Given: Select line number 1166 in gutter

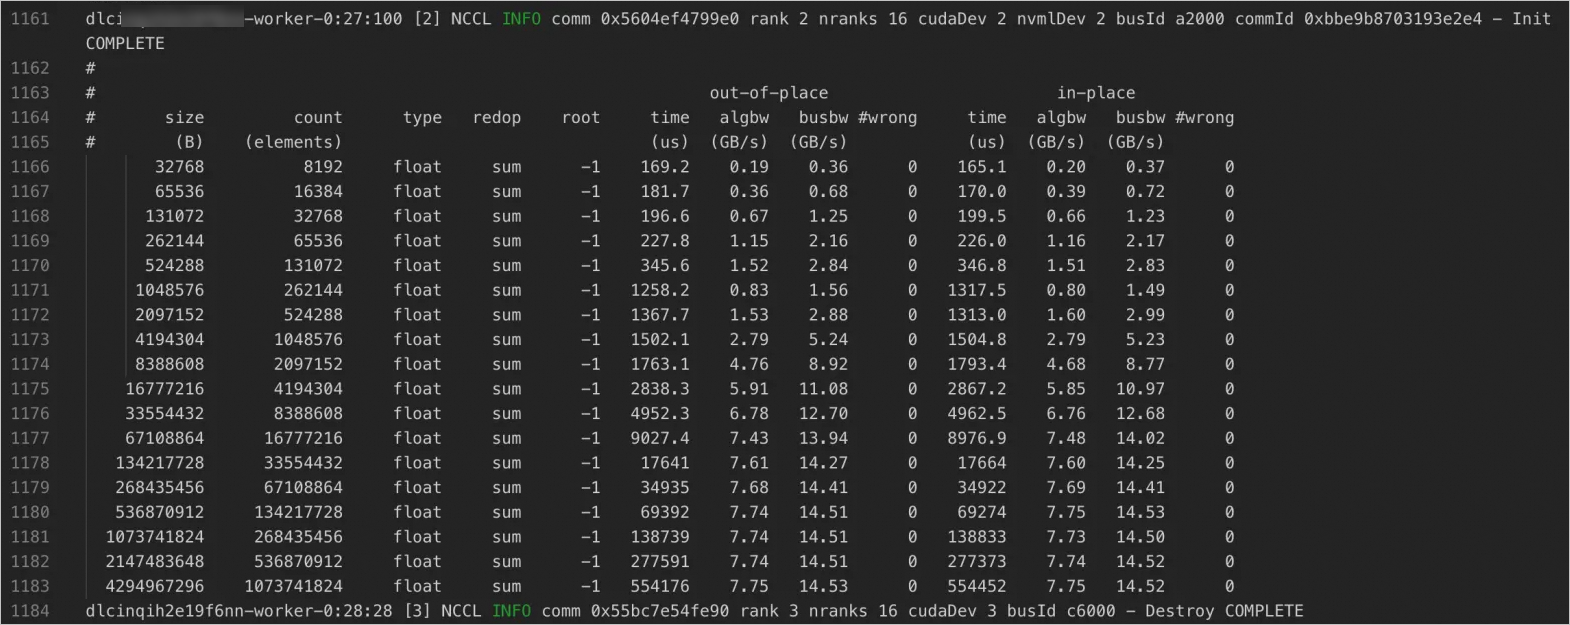Looking at the screenshot, I should tap(30, 167).
